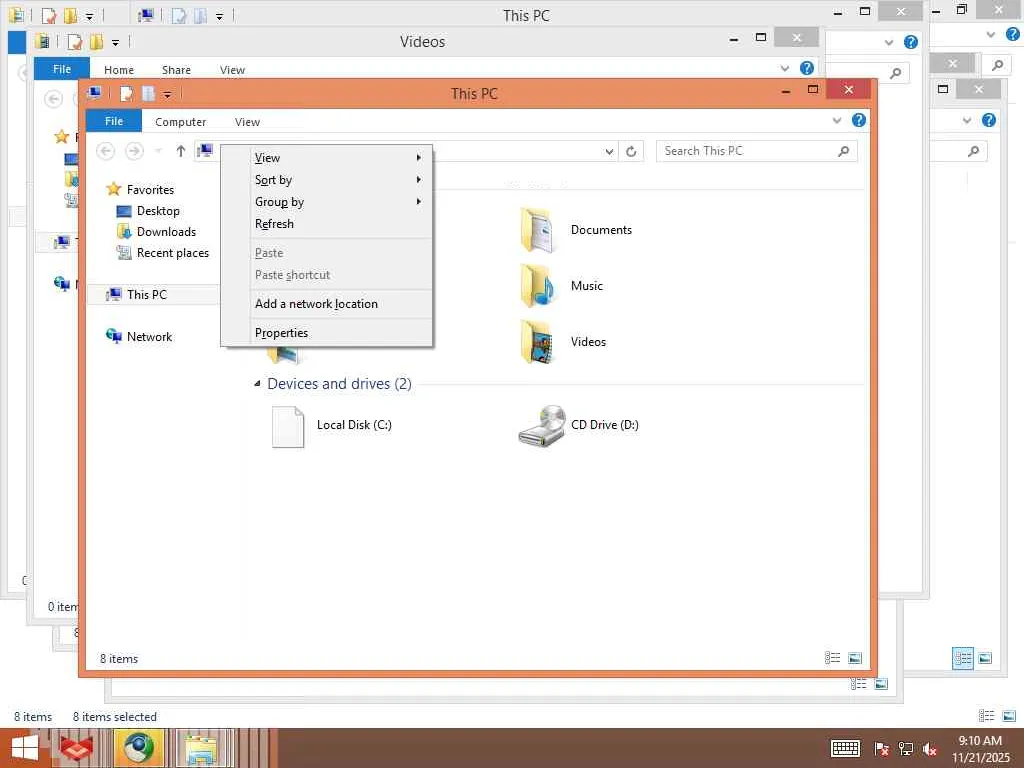Open Help in the Videos window
Viewport: 1024px width, 768px height.
tap(807, 68)
